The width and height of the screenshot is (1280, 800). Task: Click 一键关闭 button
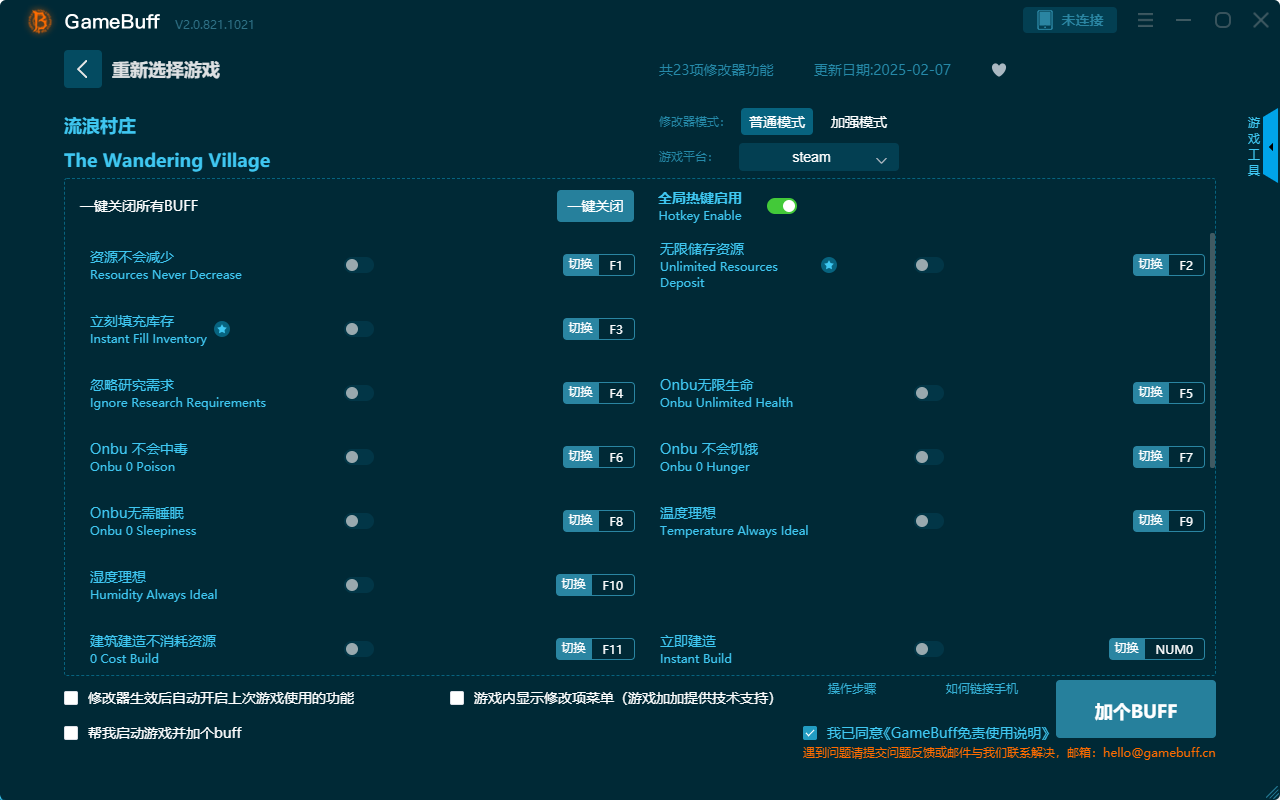(595, 206)
